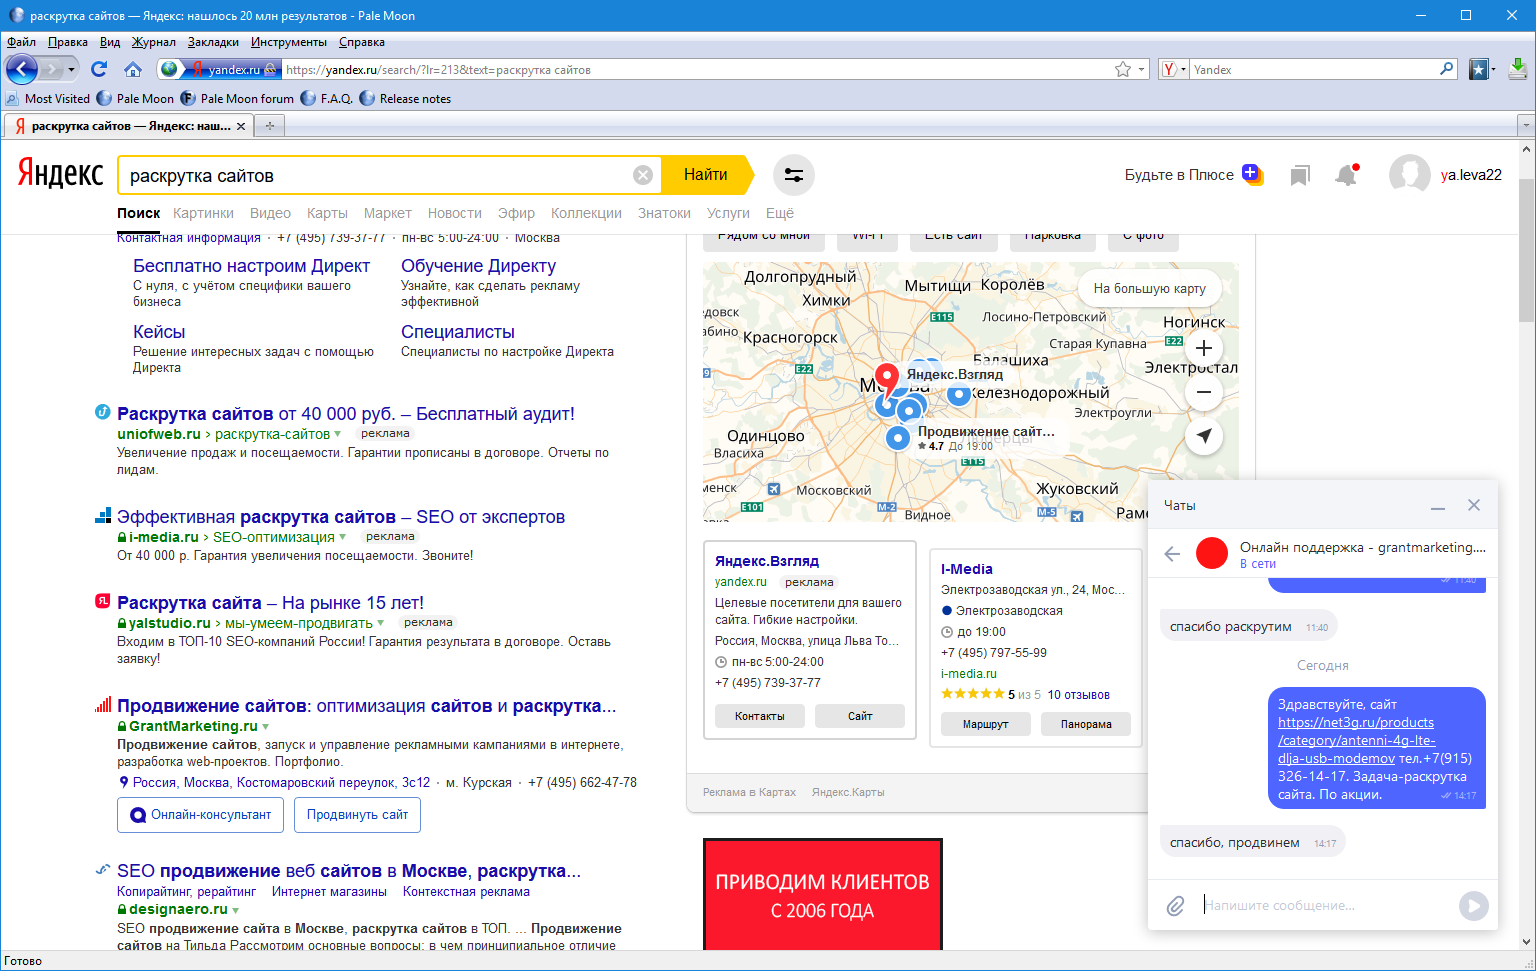
Task: Expand the GrantMarketing.ru result dropdown arrow
Action: click(265, 727)
